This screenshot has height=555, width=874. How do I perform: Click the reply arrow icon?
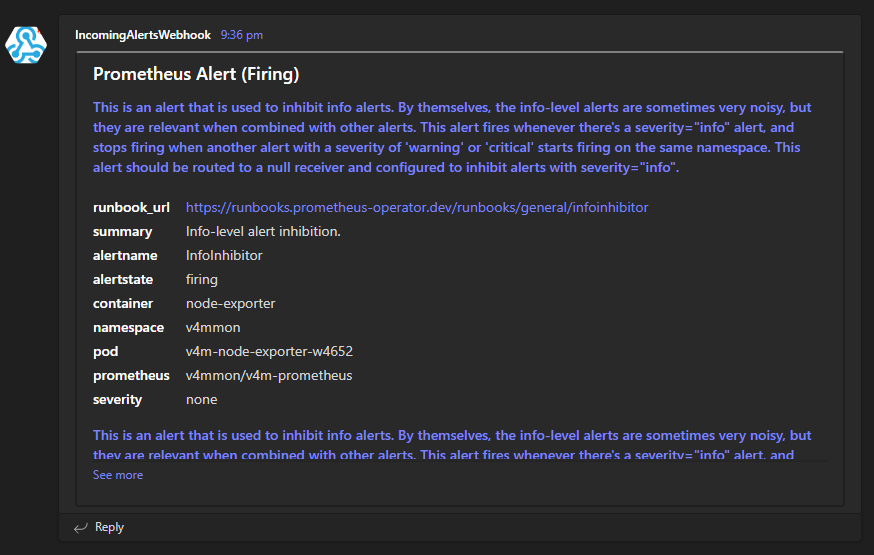(x=81, y=527)
